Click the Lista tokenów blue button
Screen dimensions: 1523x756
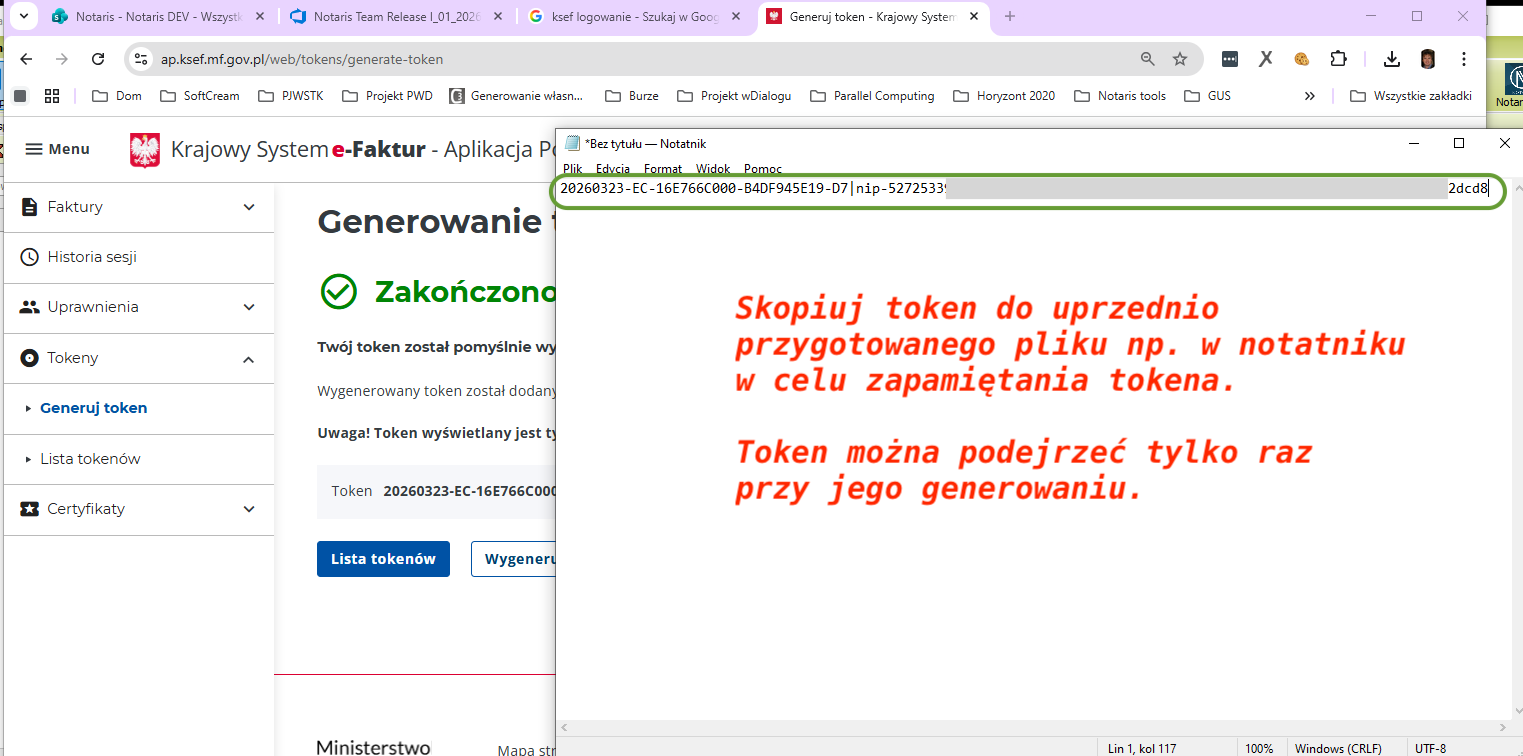(383, 559)
